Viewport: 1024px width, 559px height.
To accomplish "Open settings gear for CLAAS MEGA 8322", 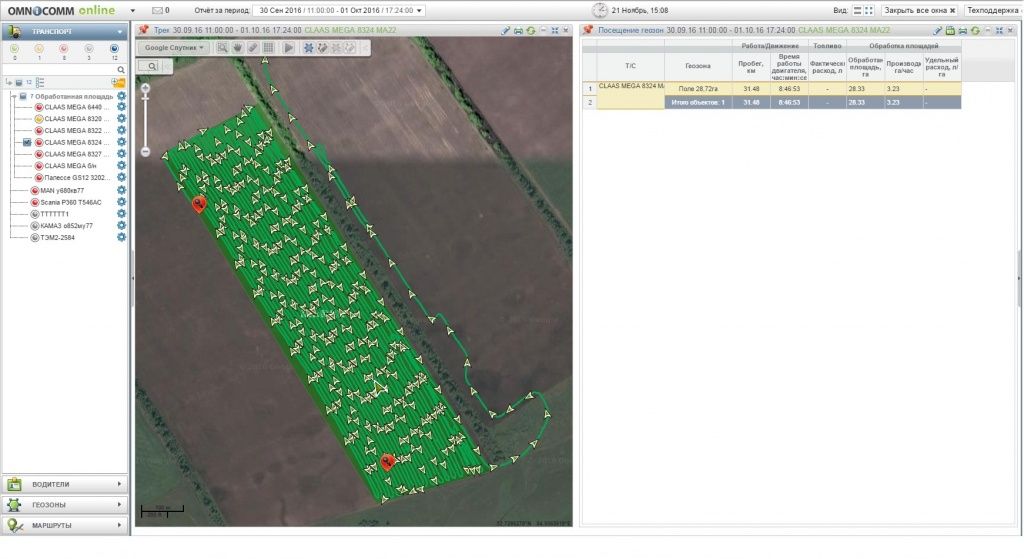I will tap(121, 131).
